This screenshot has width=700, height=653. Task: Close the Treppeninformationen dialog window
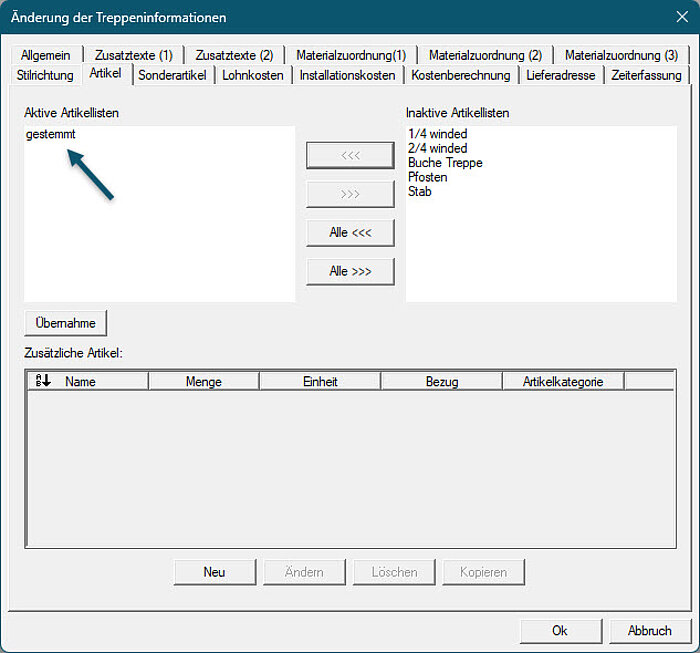point(681,17)
